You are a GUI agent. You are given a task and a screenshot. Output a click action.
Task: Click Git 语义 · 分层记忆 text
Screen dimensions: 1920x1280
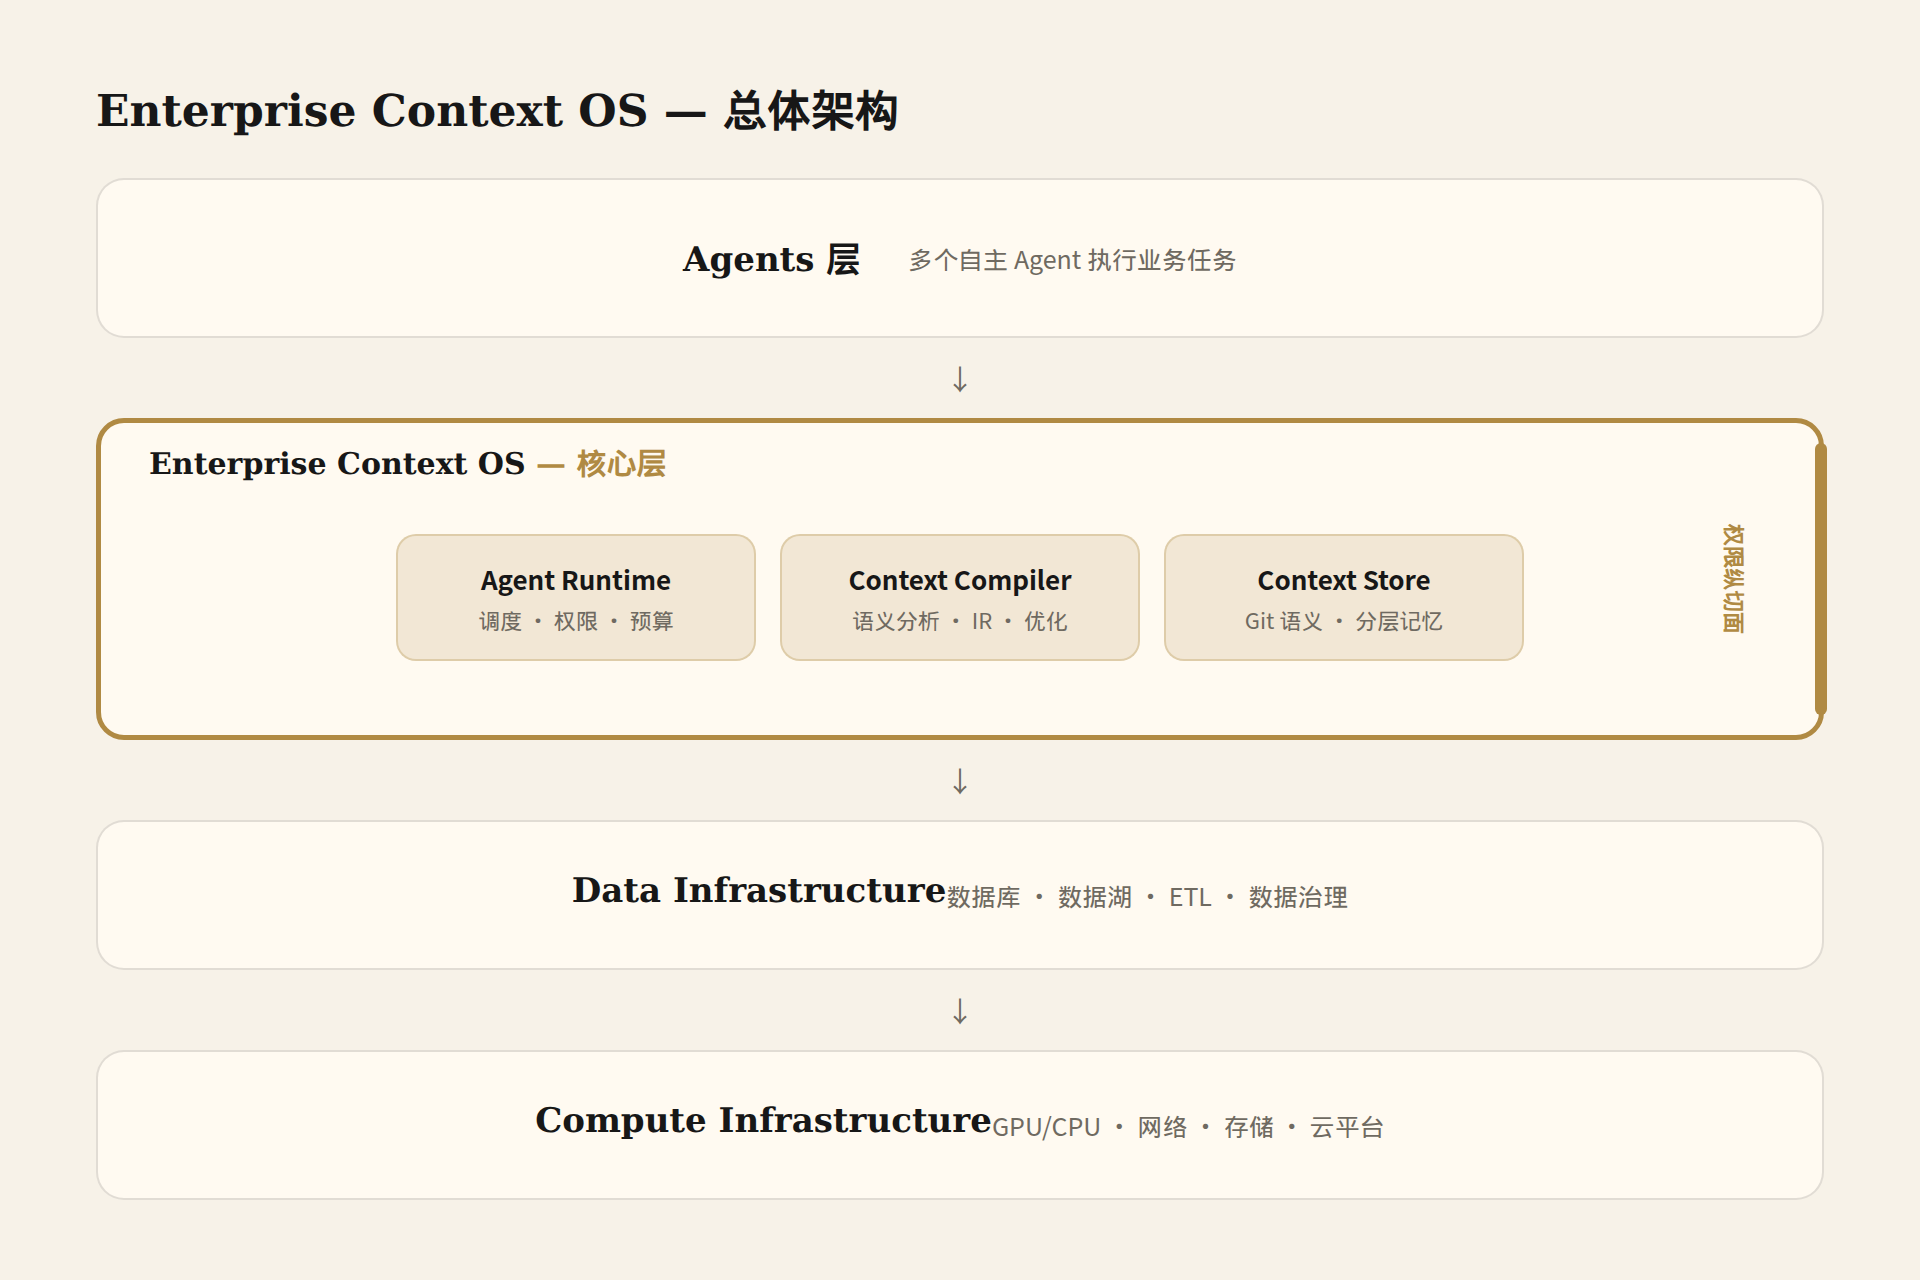[x=1344, y=621]
